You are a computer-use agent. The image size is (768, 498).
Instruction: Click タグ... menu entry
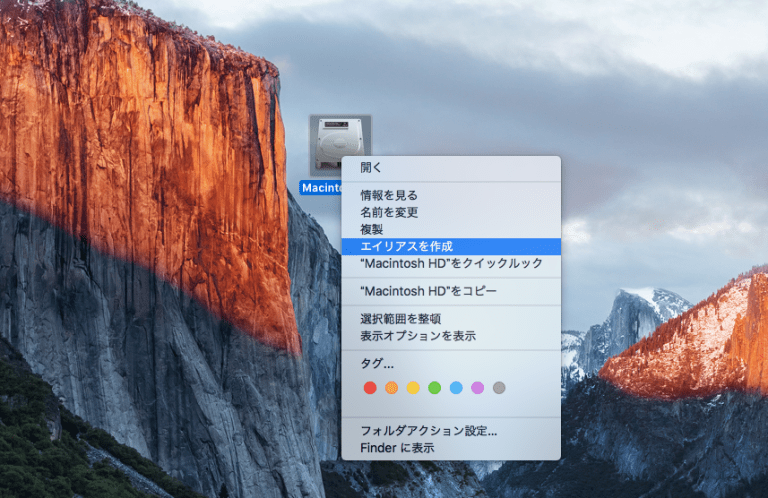point(451,363)
